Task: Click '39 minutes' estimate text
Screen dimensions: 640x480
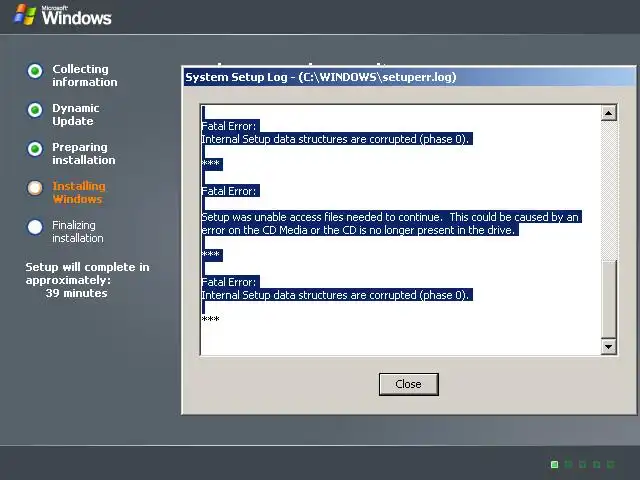Action: tap(76, 293)
